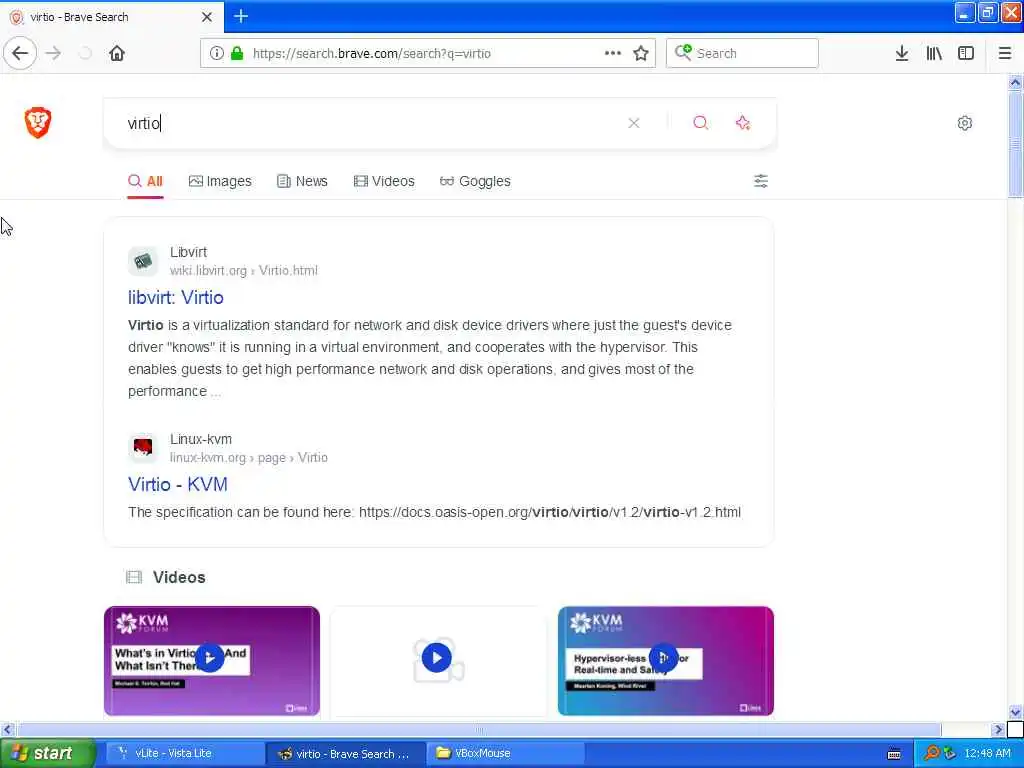Click the Libvirt result favicon
Image resolution: width=1024 pixels, height=768 pixels.
click(143, 261)
